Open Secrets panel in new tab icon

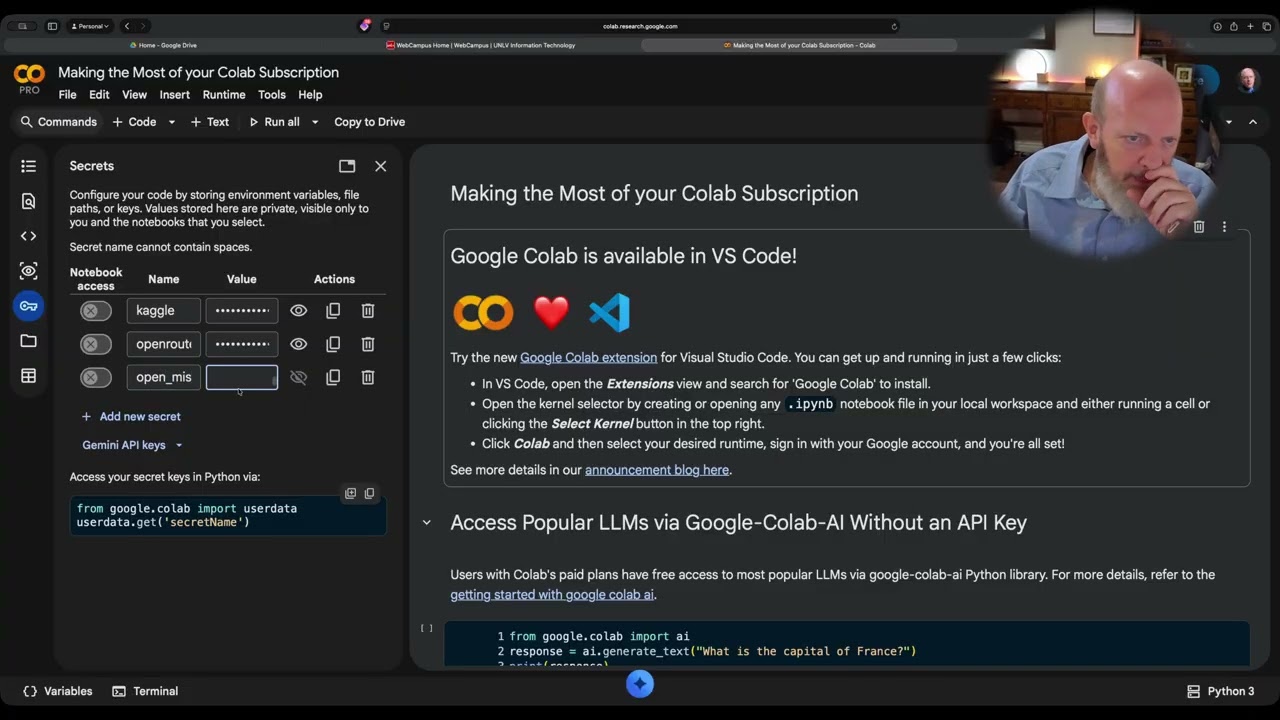click(x=347, y=166)
